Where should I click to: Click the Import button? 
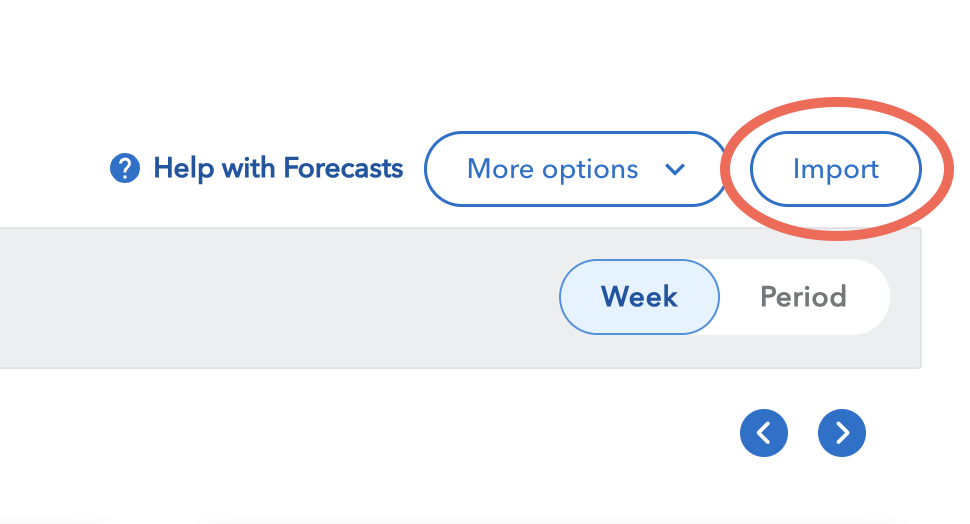pos(836,169)
